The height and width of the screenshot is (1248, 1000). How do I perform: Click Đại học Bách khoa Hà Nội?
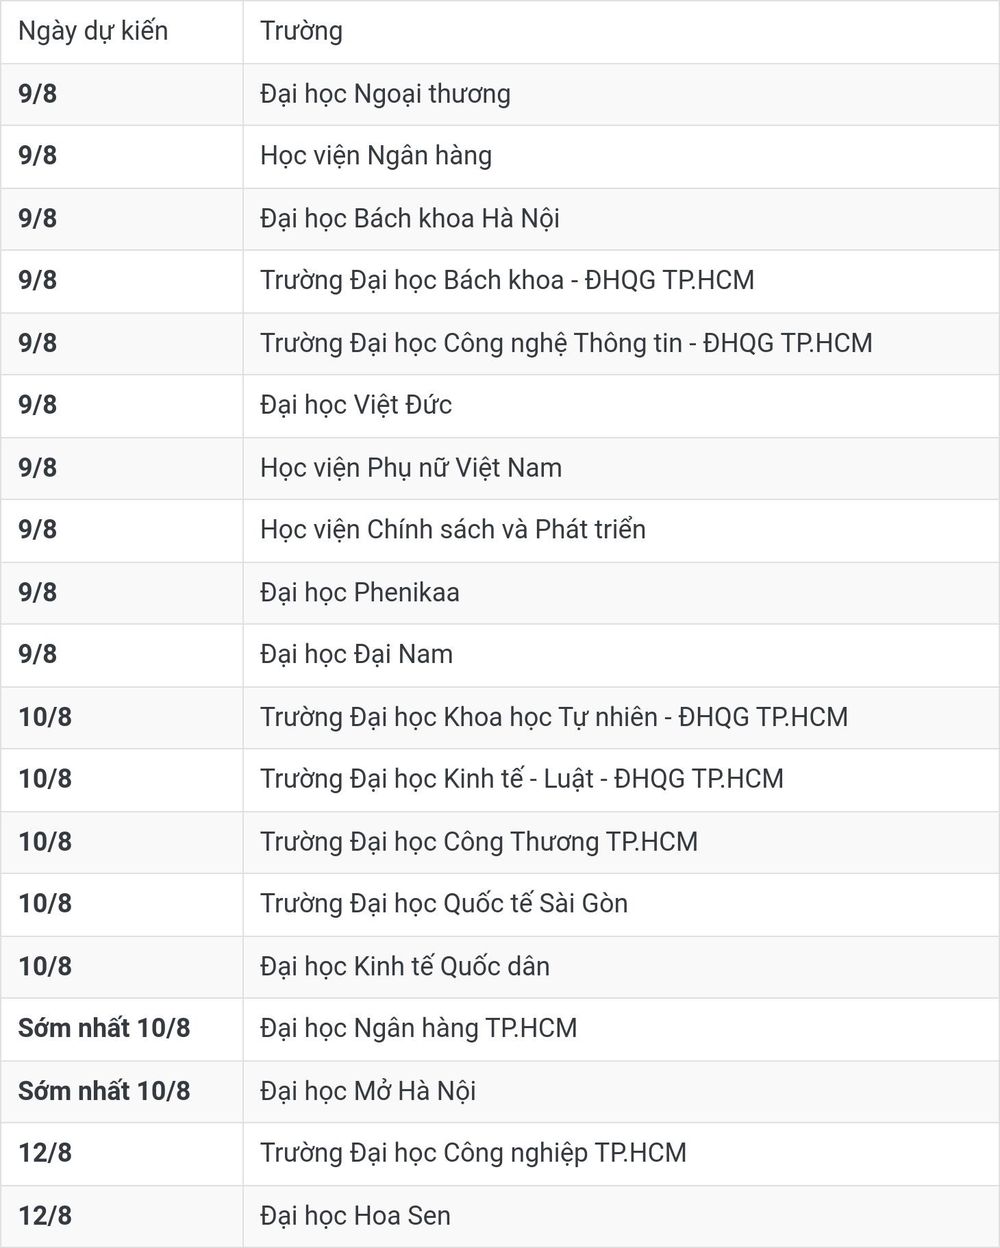tap(410, 218)
